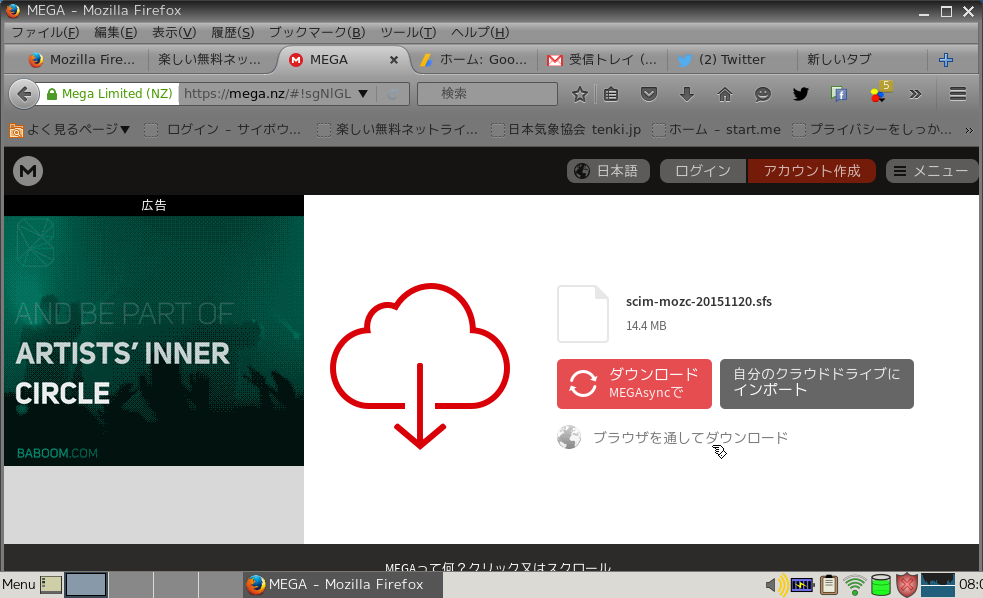This screenshot has width=983, height=598.
Task: Click the red ダウンロード MEGAsyncで button
Action: 634,384
